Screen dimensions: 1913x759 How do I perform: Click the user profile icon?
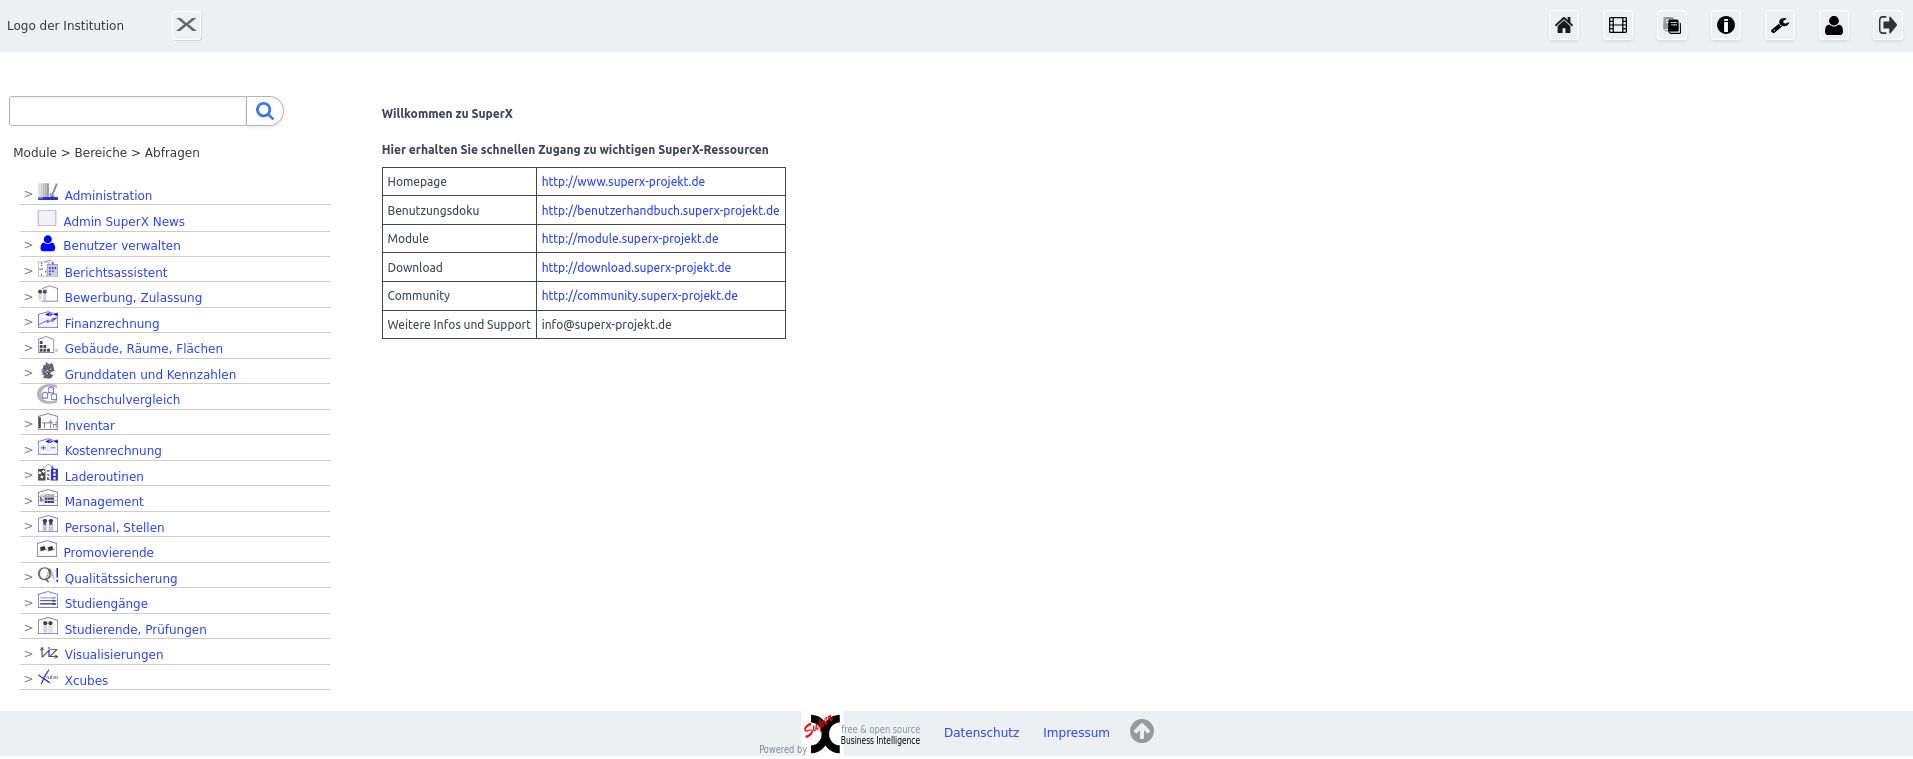[1834, 26]
